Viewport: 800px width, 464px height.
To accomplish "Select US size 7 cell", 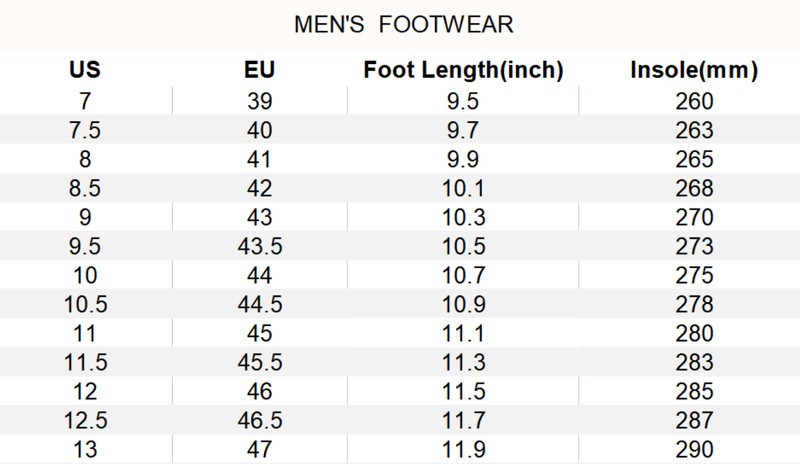I will pos(85,101).
